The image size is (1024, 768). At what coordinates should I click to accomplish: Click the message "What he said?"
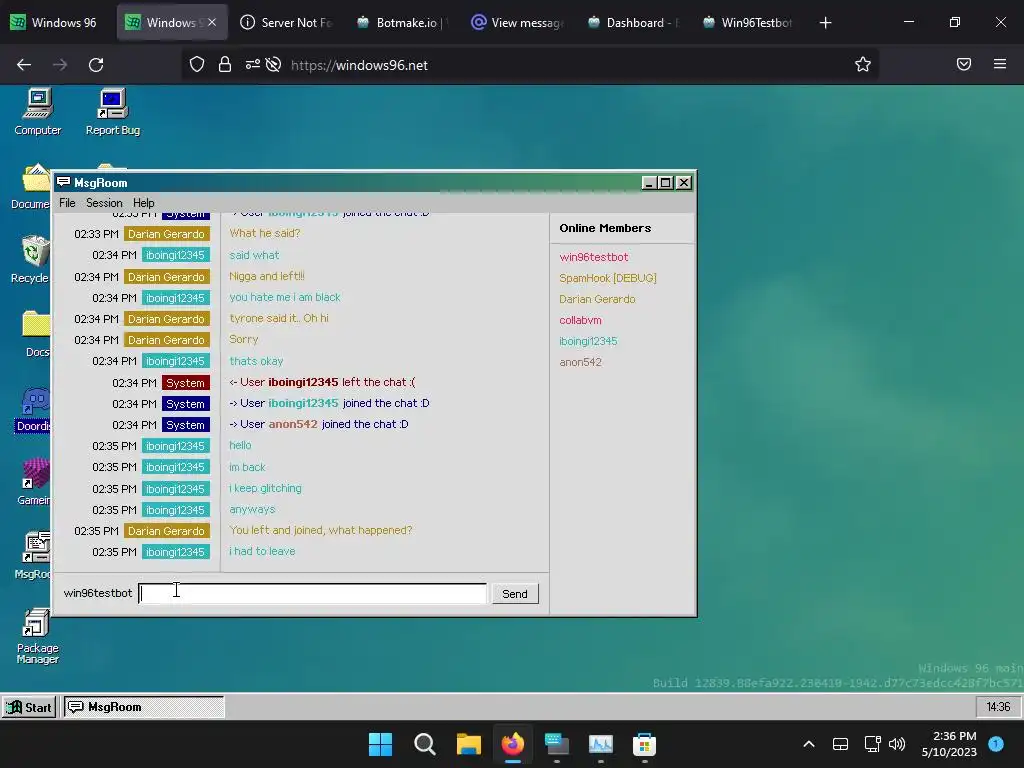(x=264, y=233)
